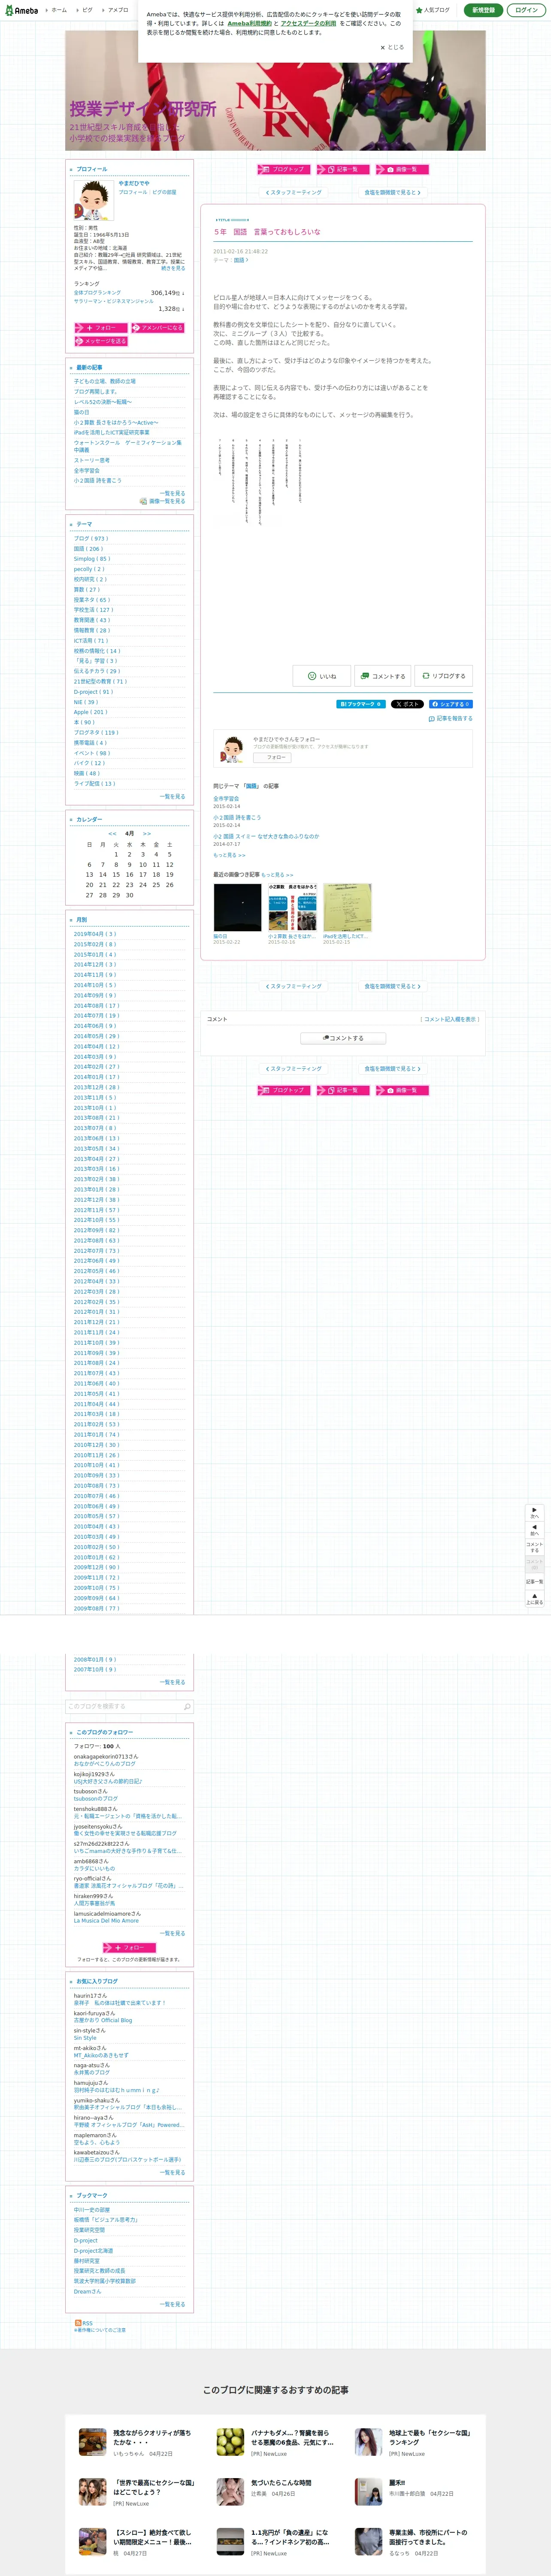Click the profile avatar image
The height and width of the screenshot is (2576, 551).
(x=93, y=201)
